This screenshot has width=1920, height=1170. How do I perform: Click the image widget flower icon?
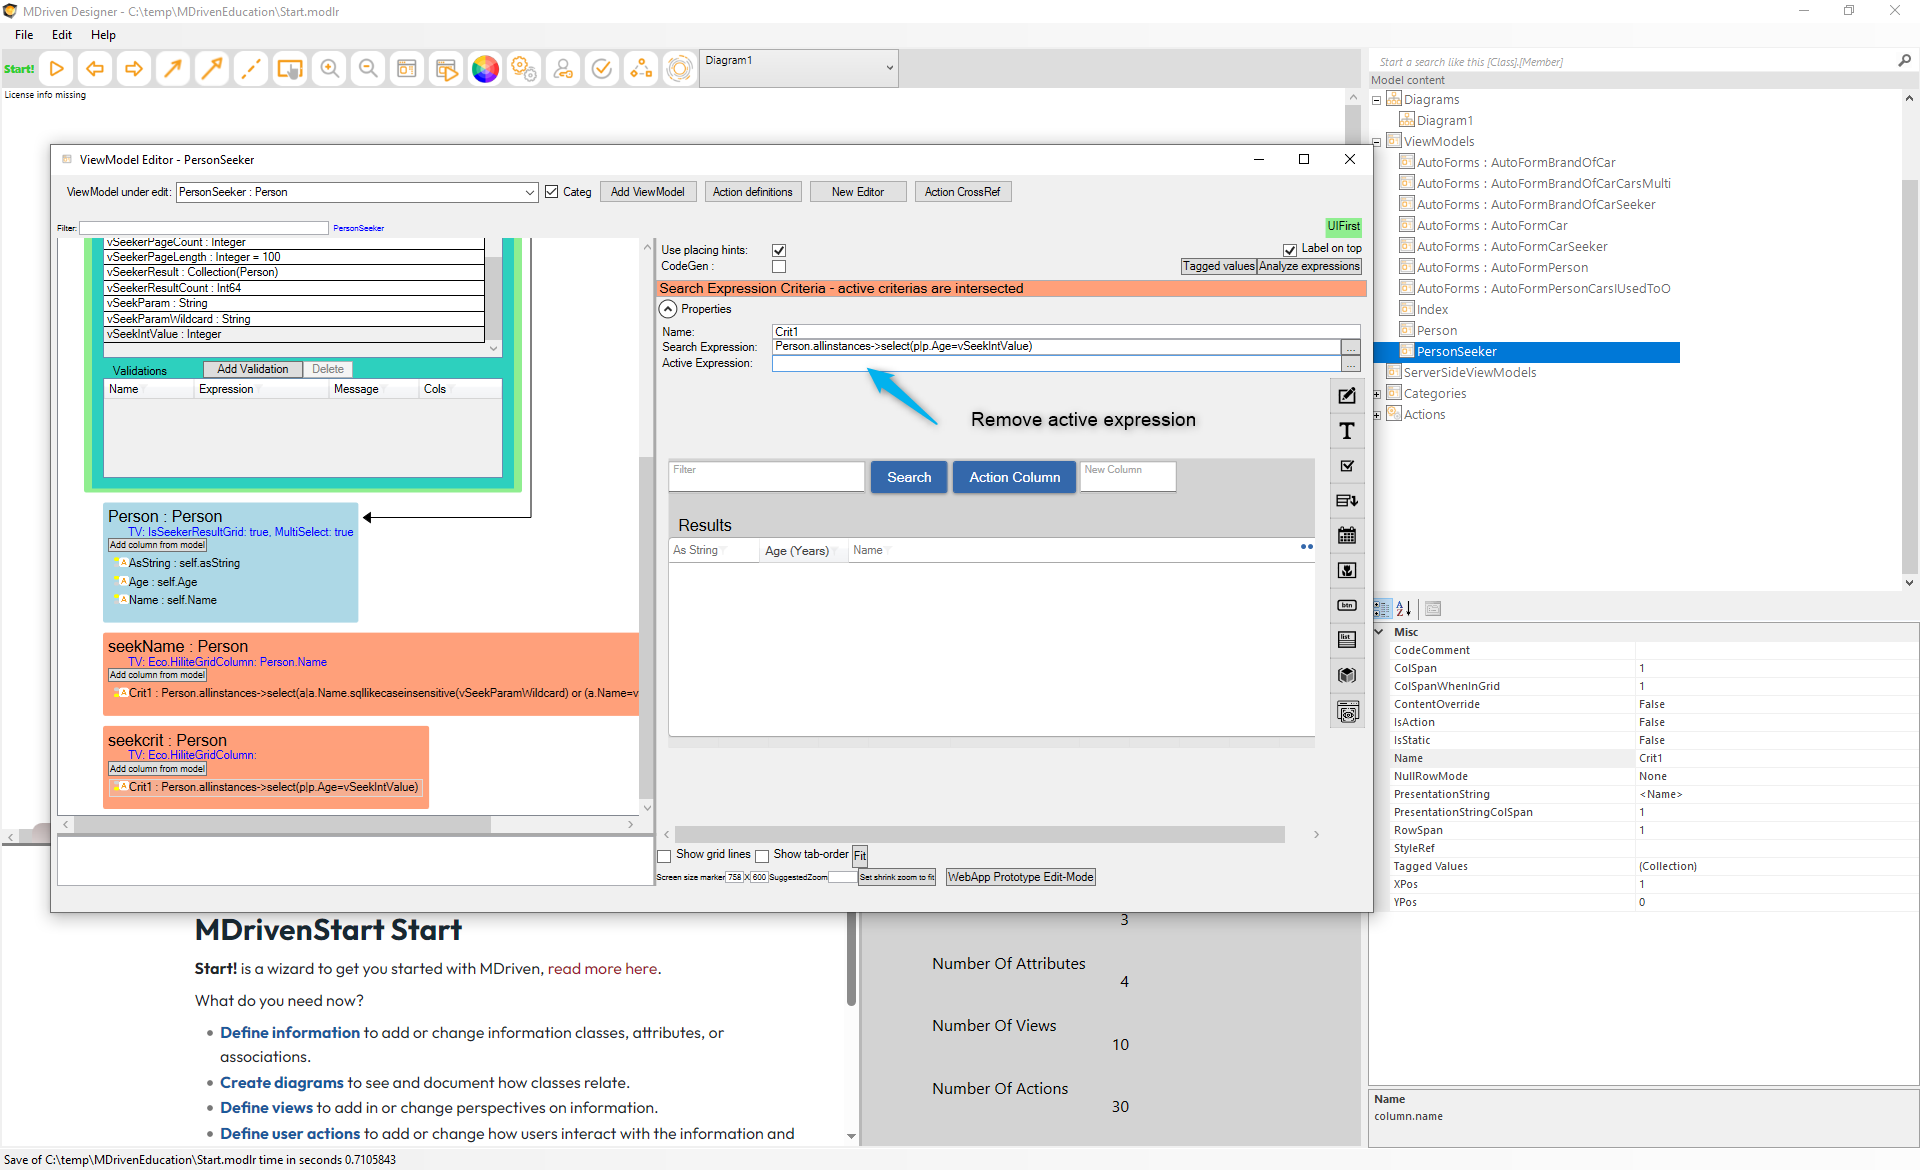(x=1347, y=571)
